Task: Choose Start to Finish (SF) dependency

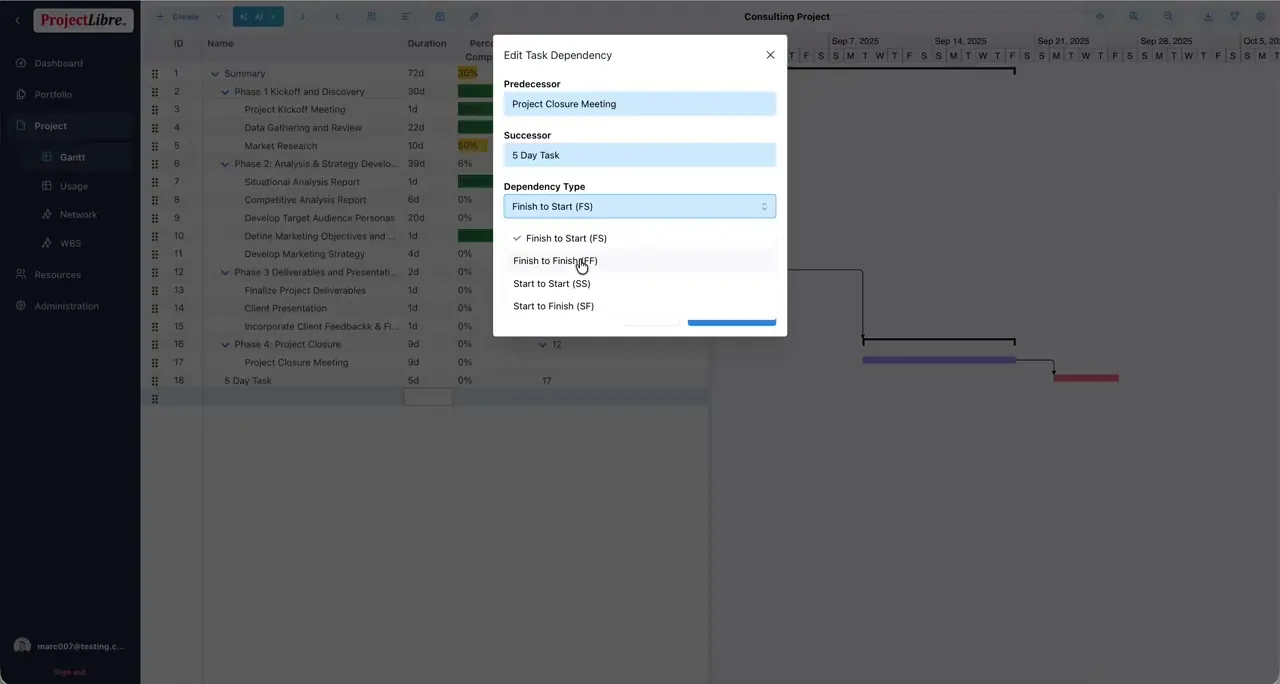Action: (x=640, y=306)
